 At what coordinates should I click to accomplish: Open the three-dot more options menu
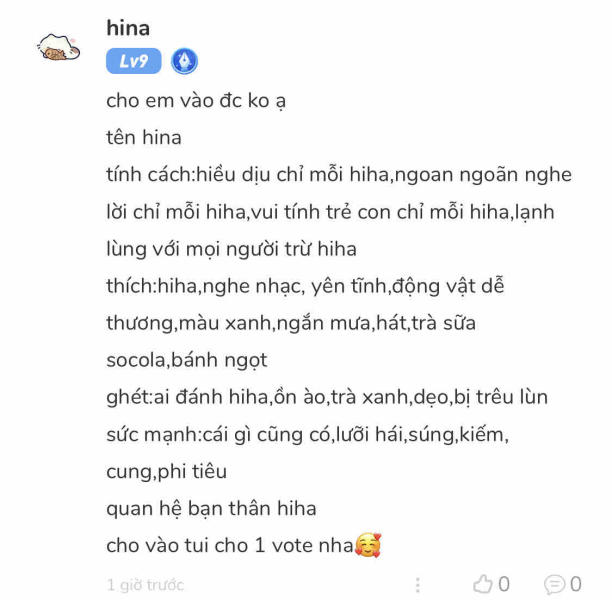pyautogui.click(x=418, y=585)
